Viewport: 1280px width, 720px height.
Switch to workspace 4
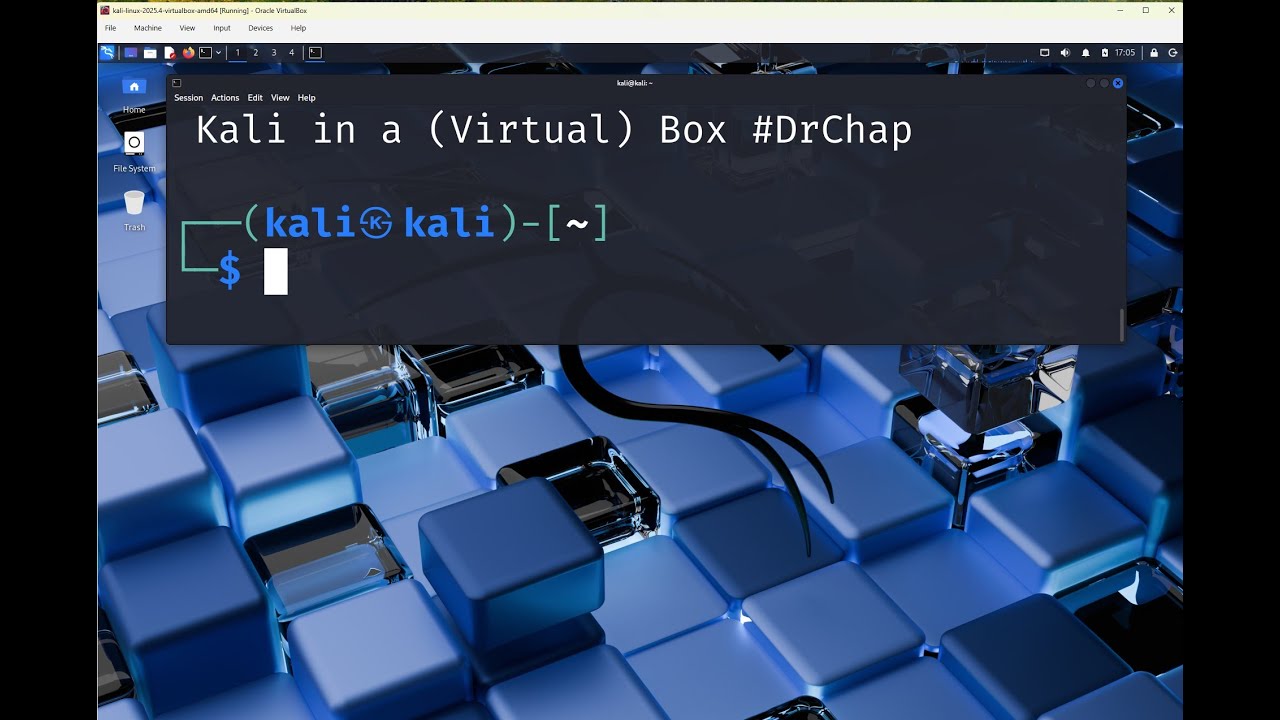[x=291, y=52]
